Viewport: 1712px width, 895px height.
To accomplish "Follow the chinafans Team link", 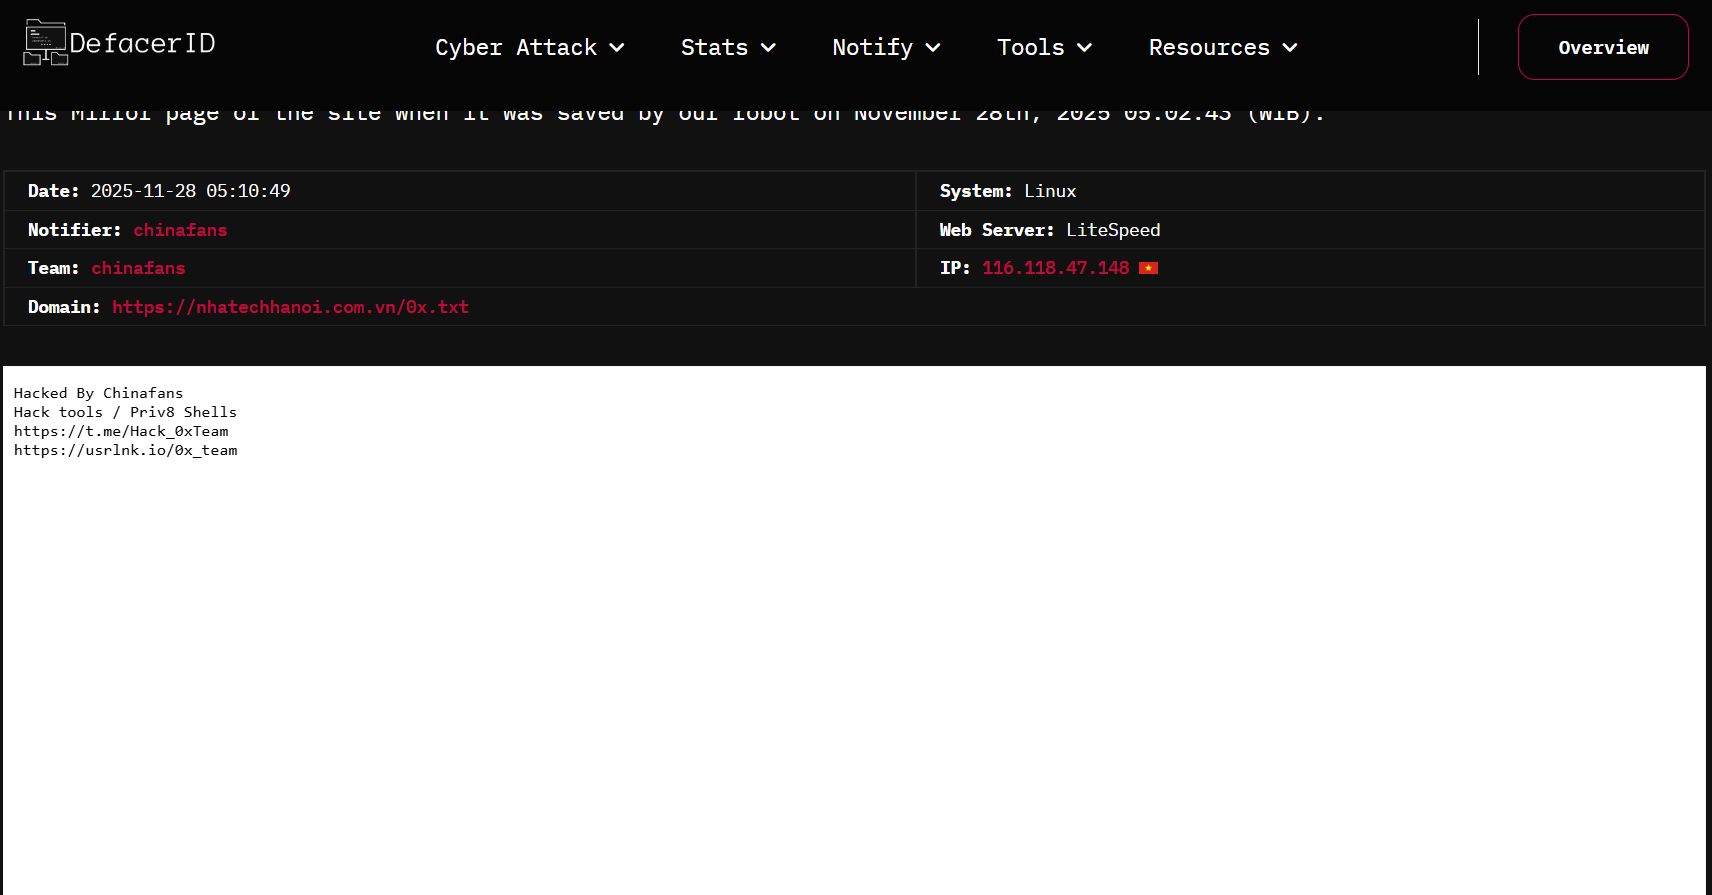I will pos(138,268).
